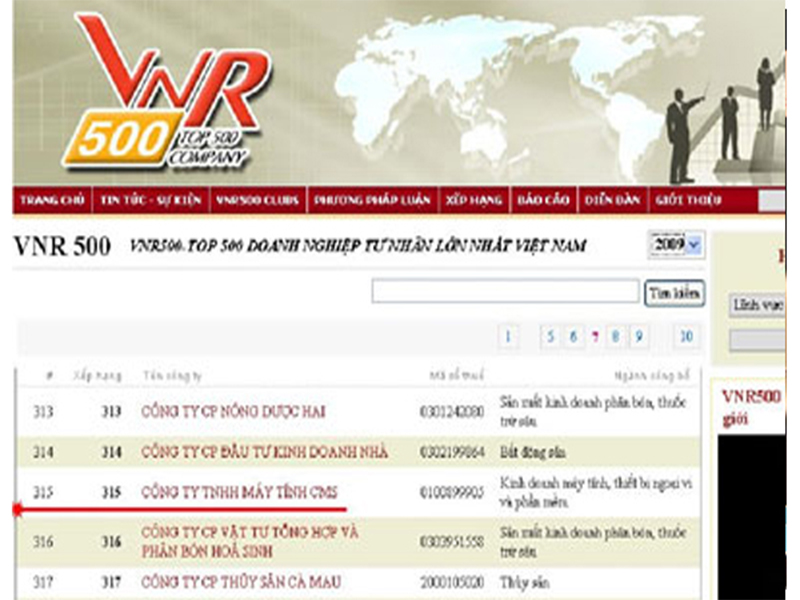
Task: Click bold rank number 316
Action: coord(111,541)
